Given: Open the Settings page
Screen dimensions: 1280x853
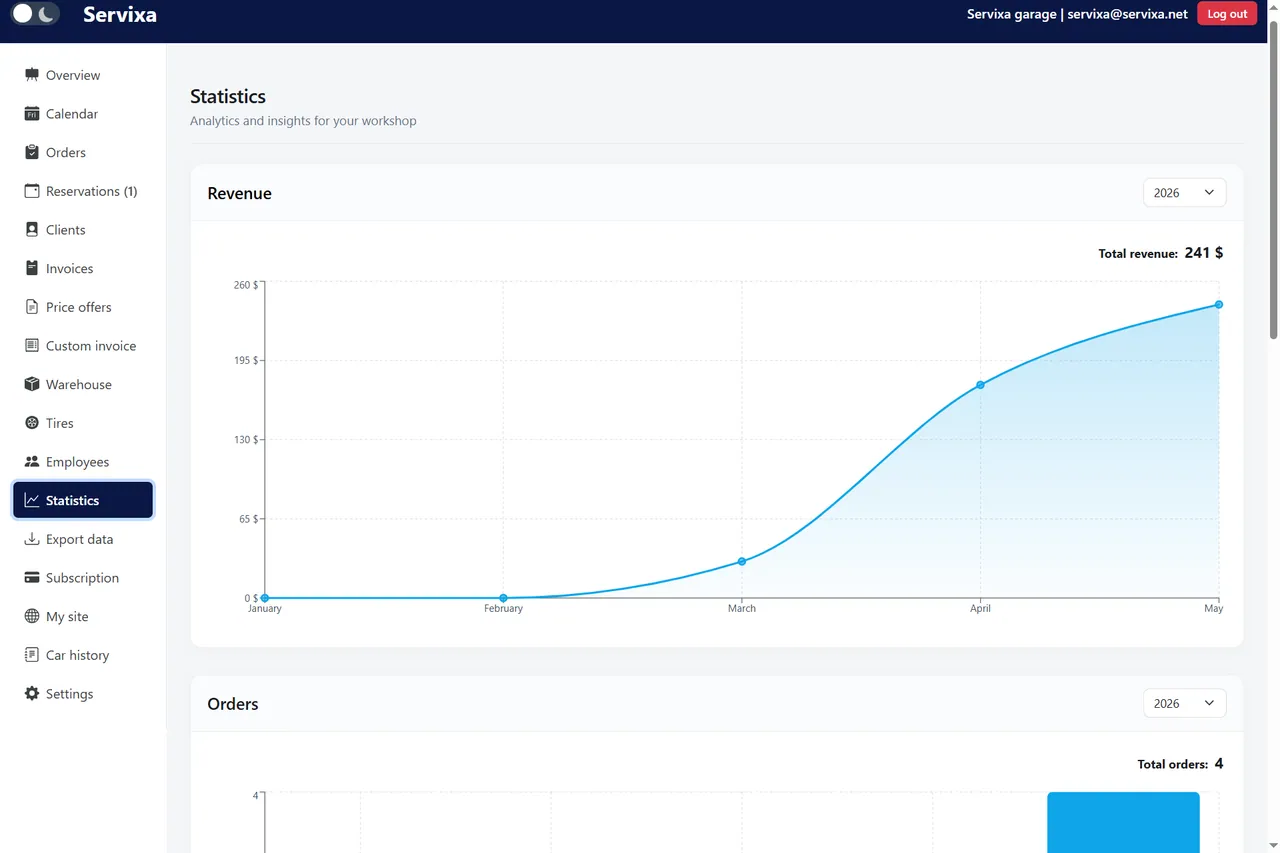Looking at the screenshot, I should coord(83,694).
